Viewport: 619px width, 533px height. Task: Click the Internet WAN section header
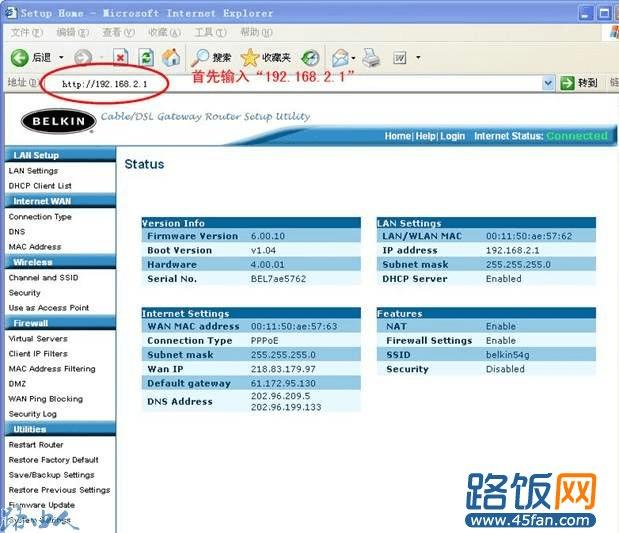click(60, 201)
